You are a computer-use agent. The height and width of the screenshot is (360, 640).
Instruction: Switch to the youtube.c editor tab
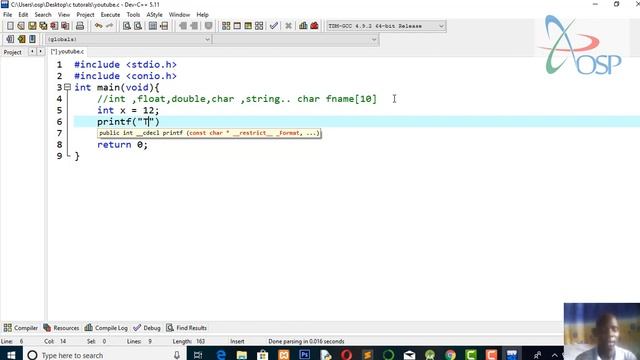[x=67, y=52]
